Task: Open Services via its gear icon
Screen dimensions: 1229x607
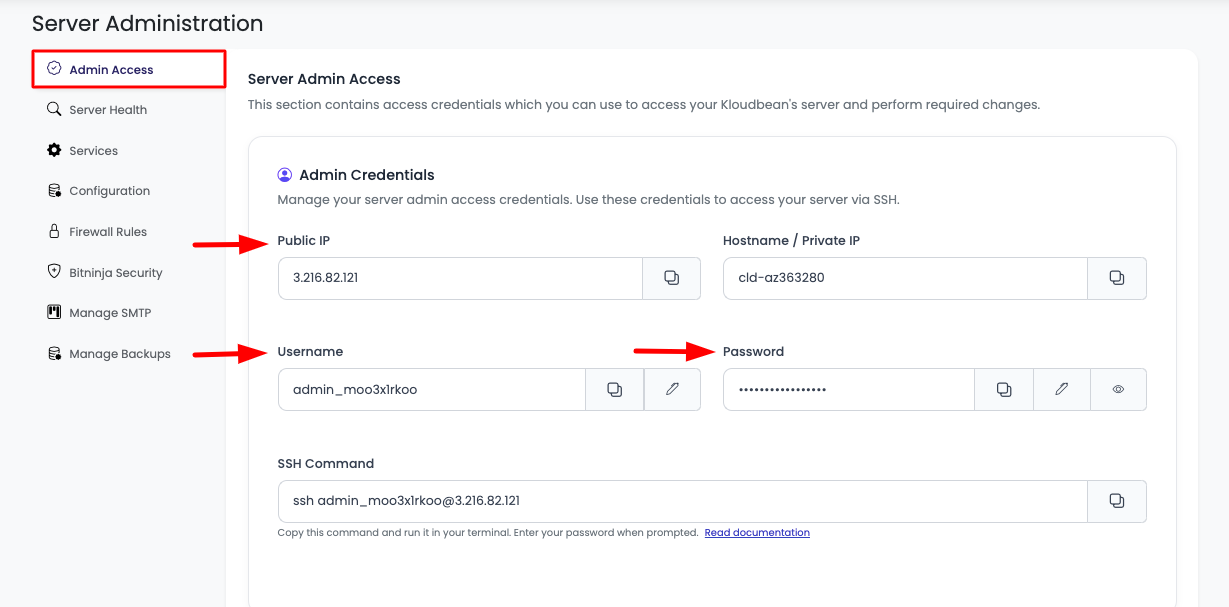Action: tap(53, 150)
